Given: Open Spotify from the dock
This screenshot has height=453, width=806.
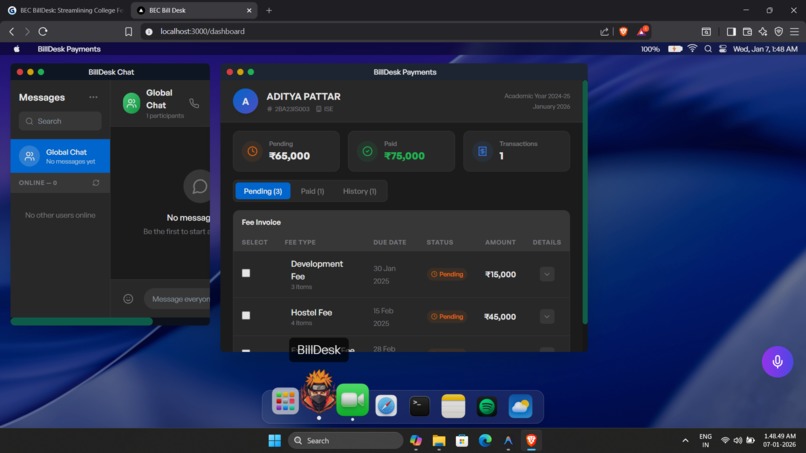Looking at the screenshot, I should pyautogui.click(x=487, y=406).
